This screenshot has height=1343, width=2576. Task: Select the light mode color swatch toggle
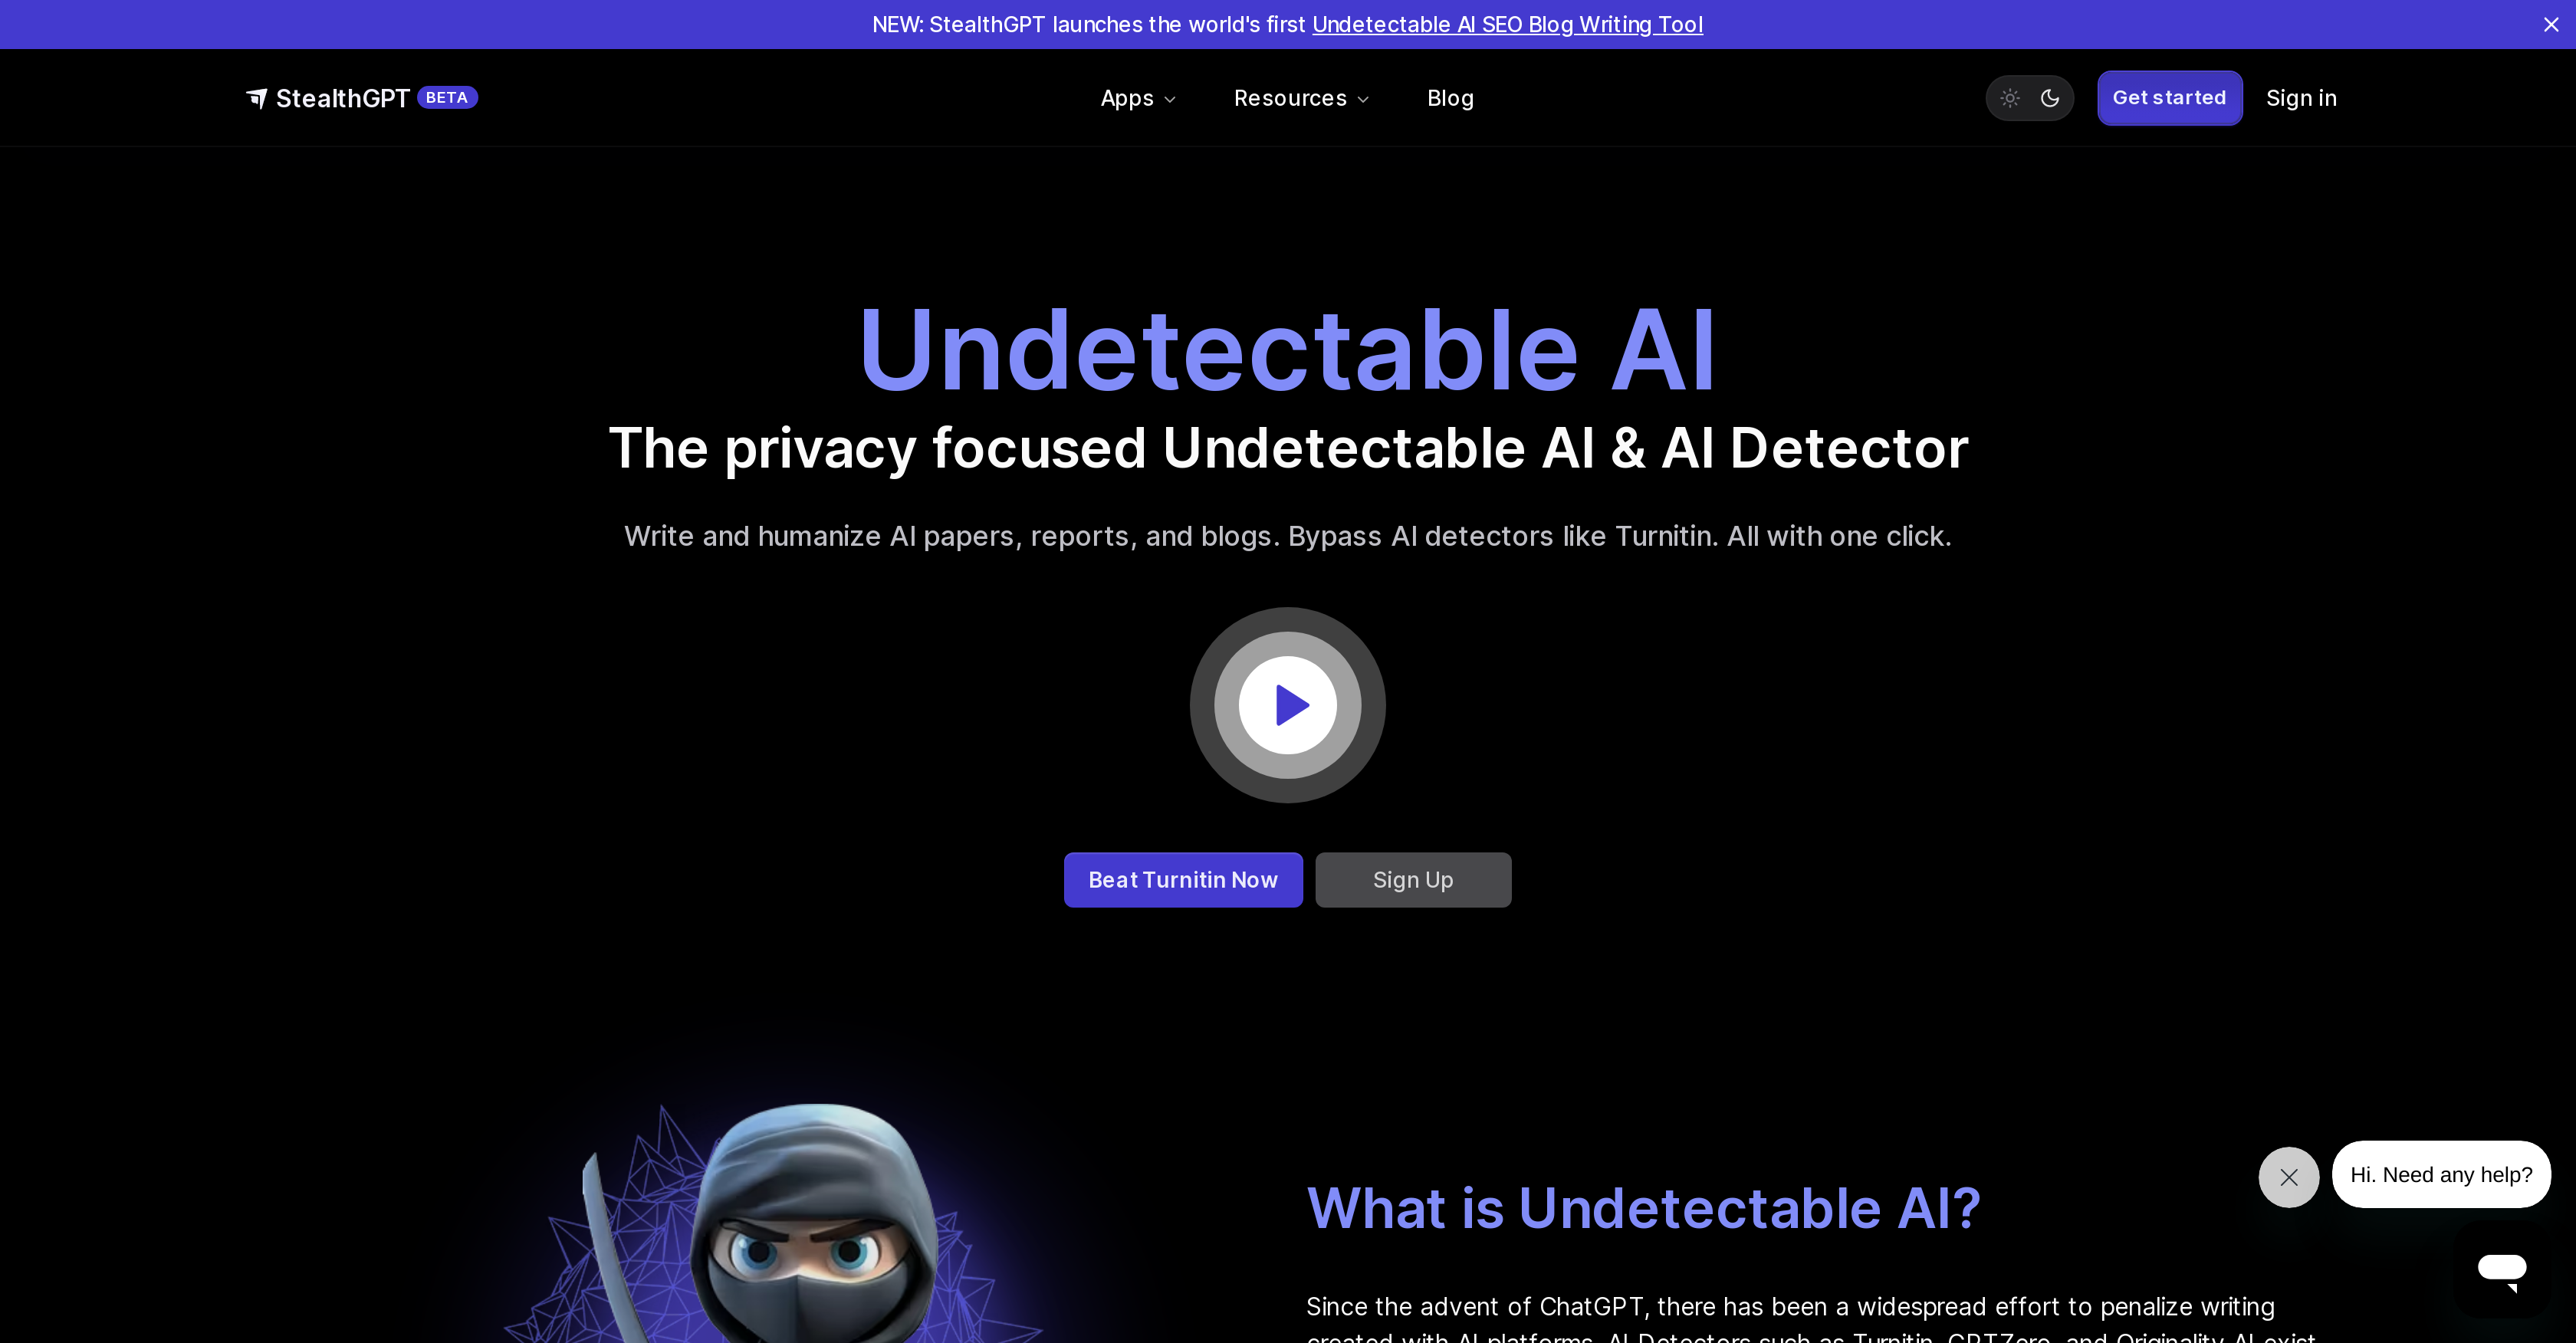[2009, 97]
